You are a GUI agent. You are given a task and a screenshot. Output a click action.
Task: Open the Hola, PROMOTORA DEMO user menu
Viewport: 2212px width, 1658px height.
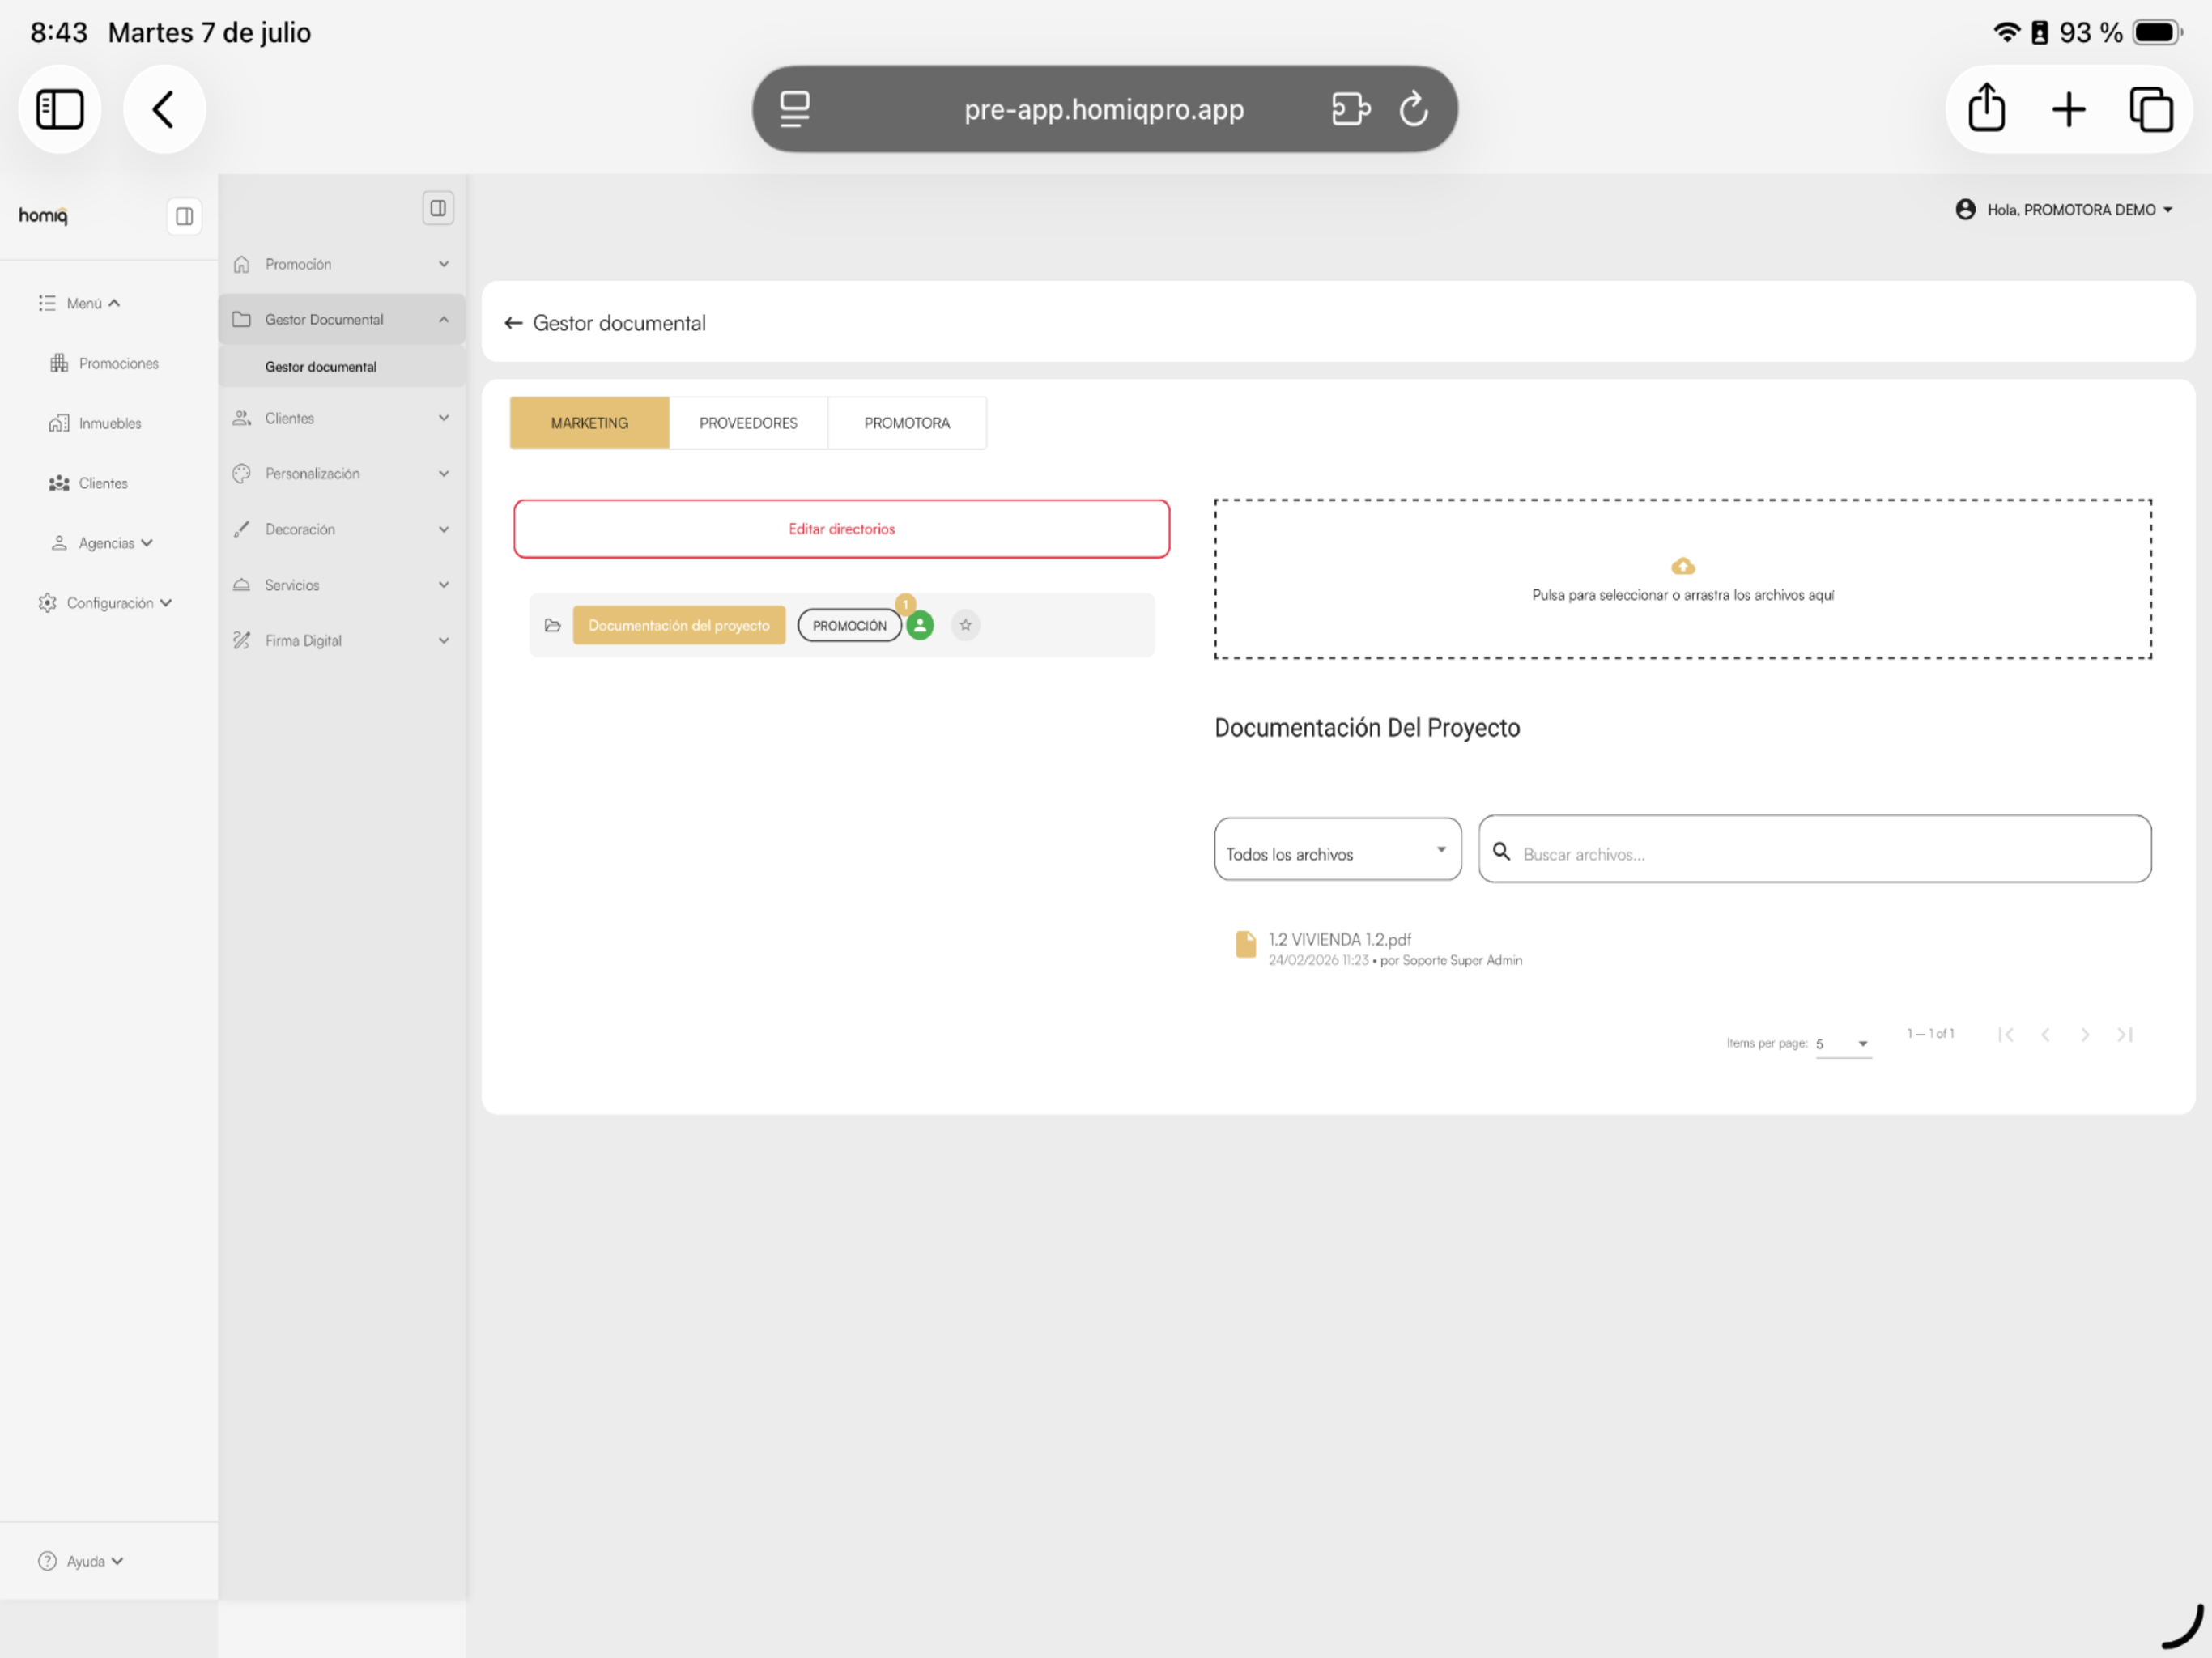pos(2064,209)
